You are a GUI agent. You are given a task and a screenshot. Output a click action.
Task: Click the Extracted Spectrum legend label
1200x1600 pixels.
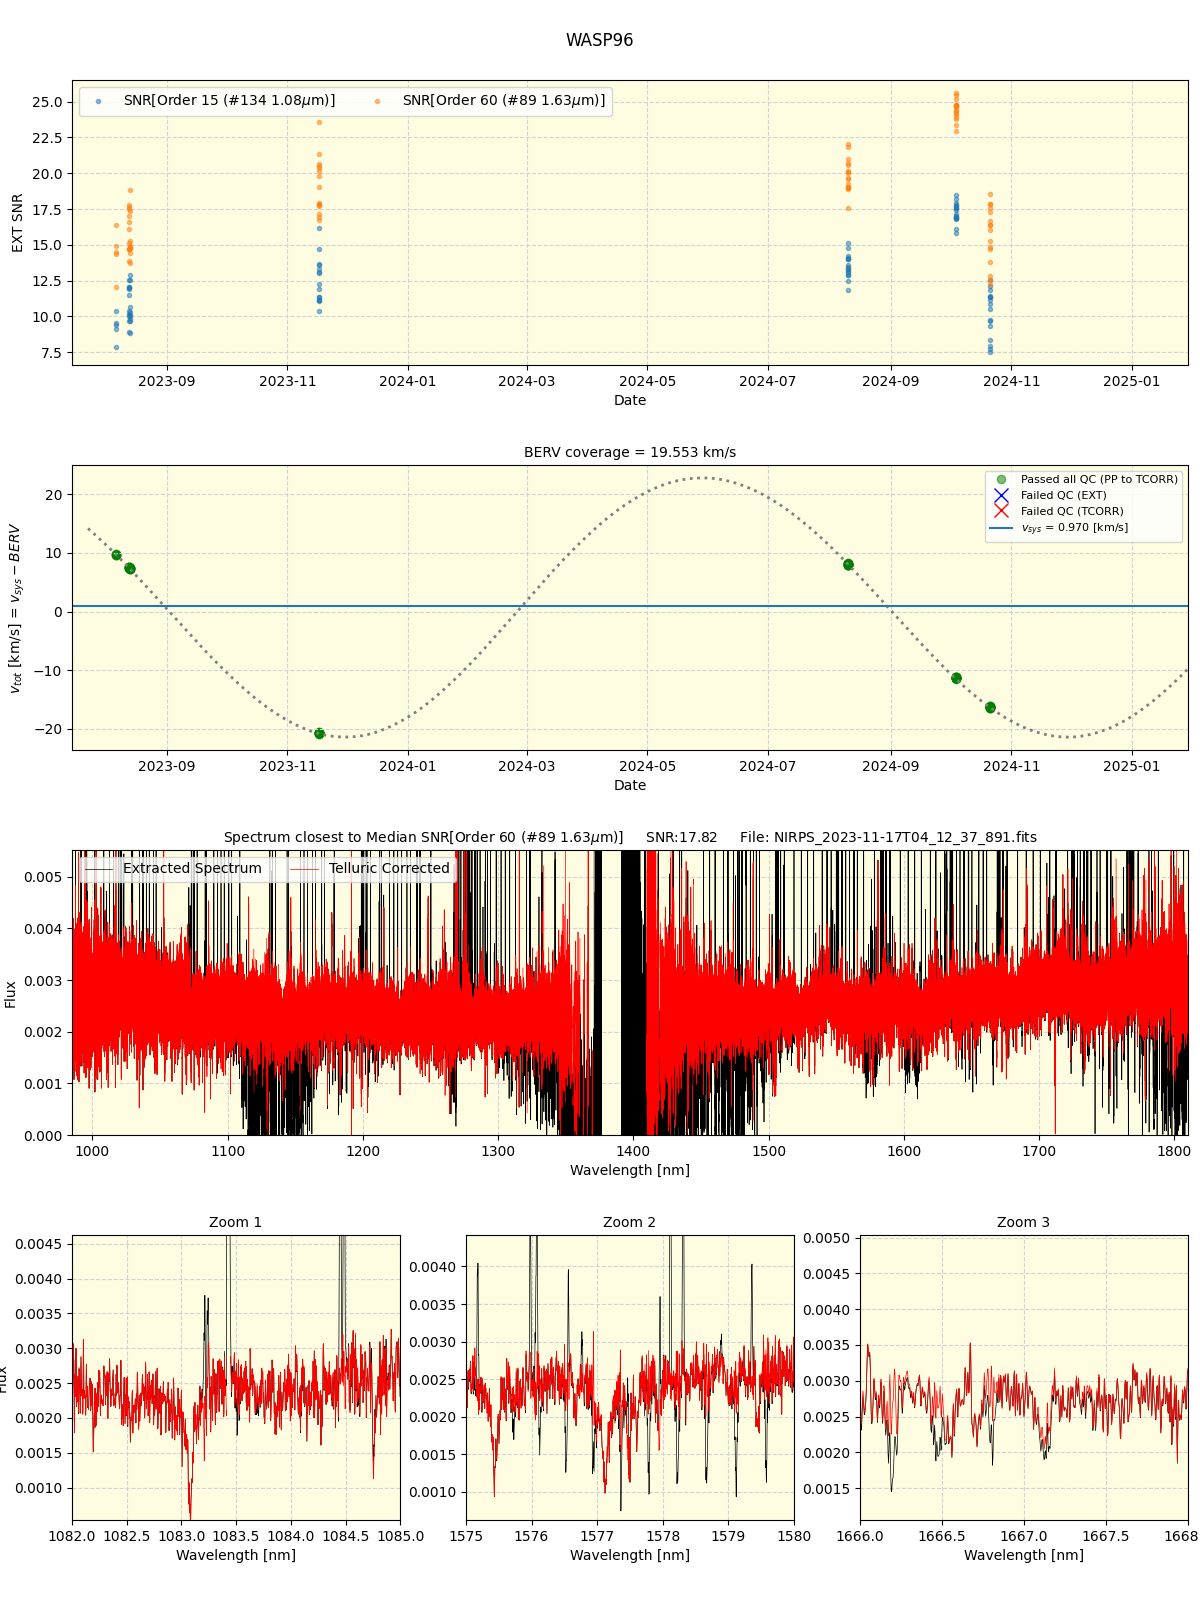pyautogui.click(x=192, y=869)
